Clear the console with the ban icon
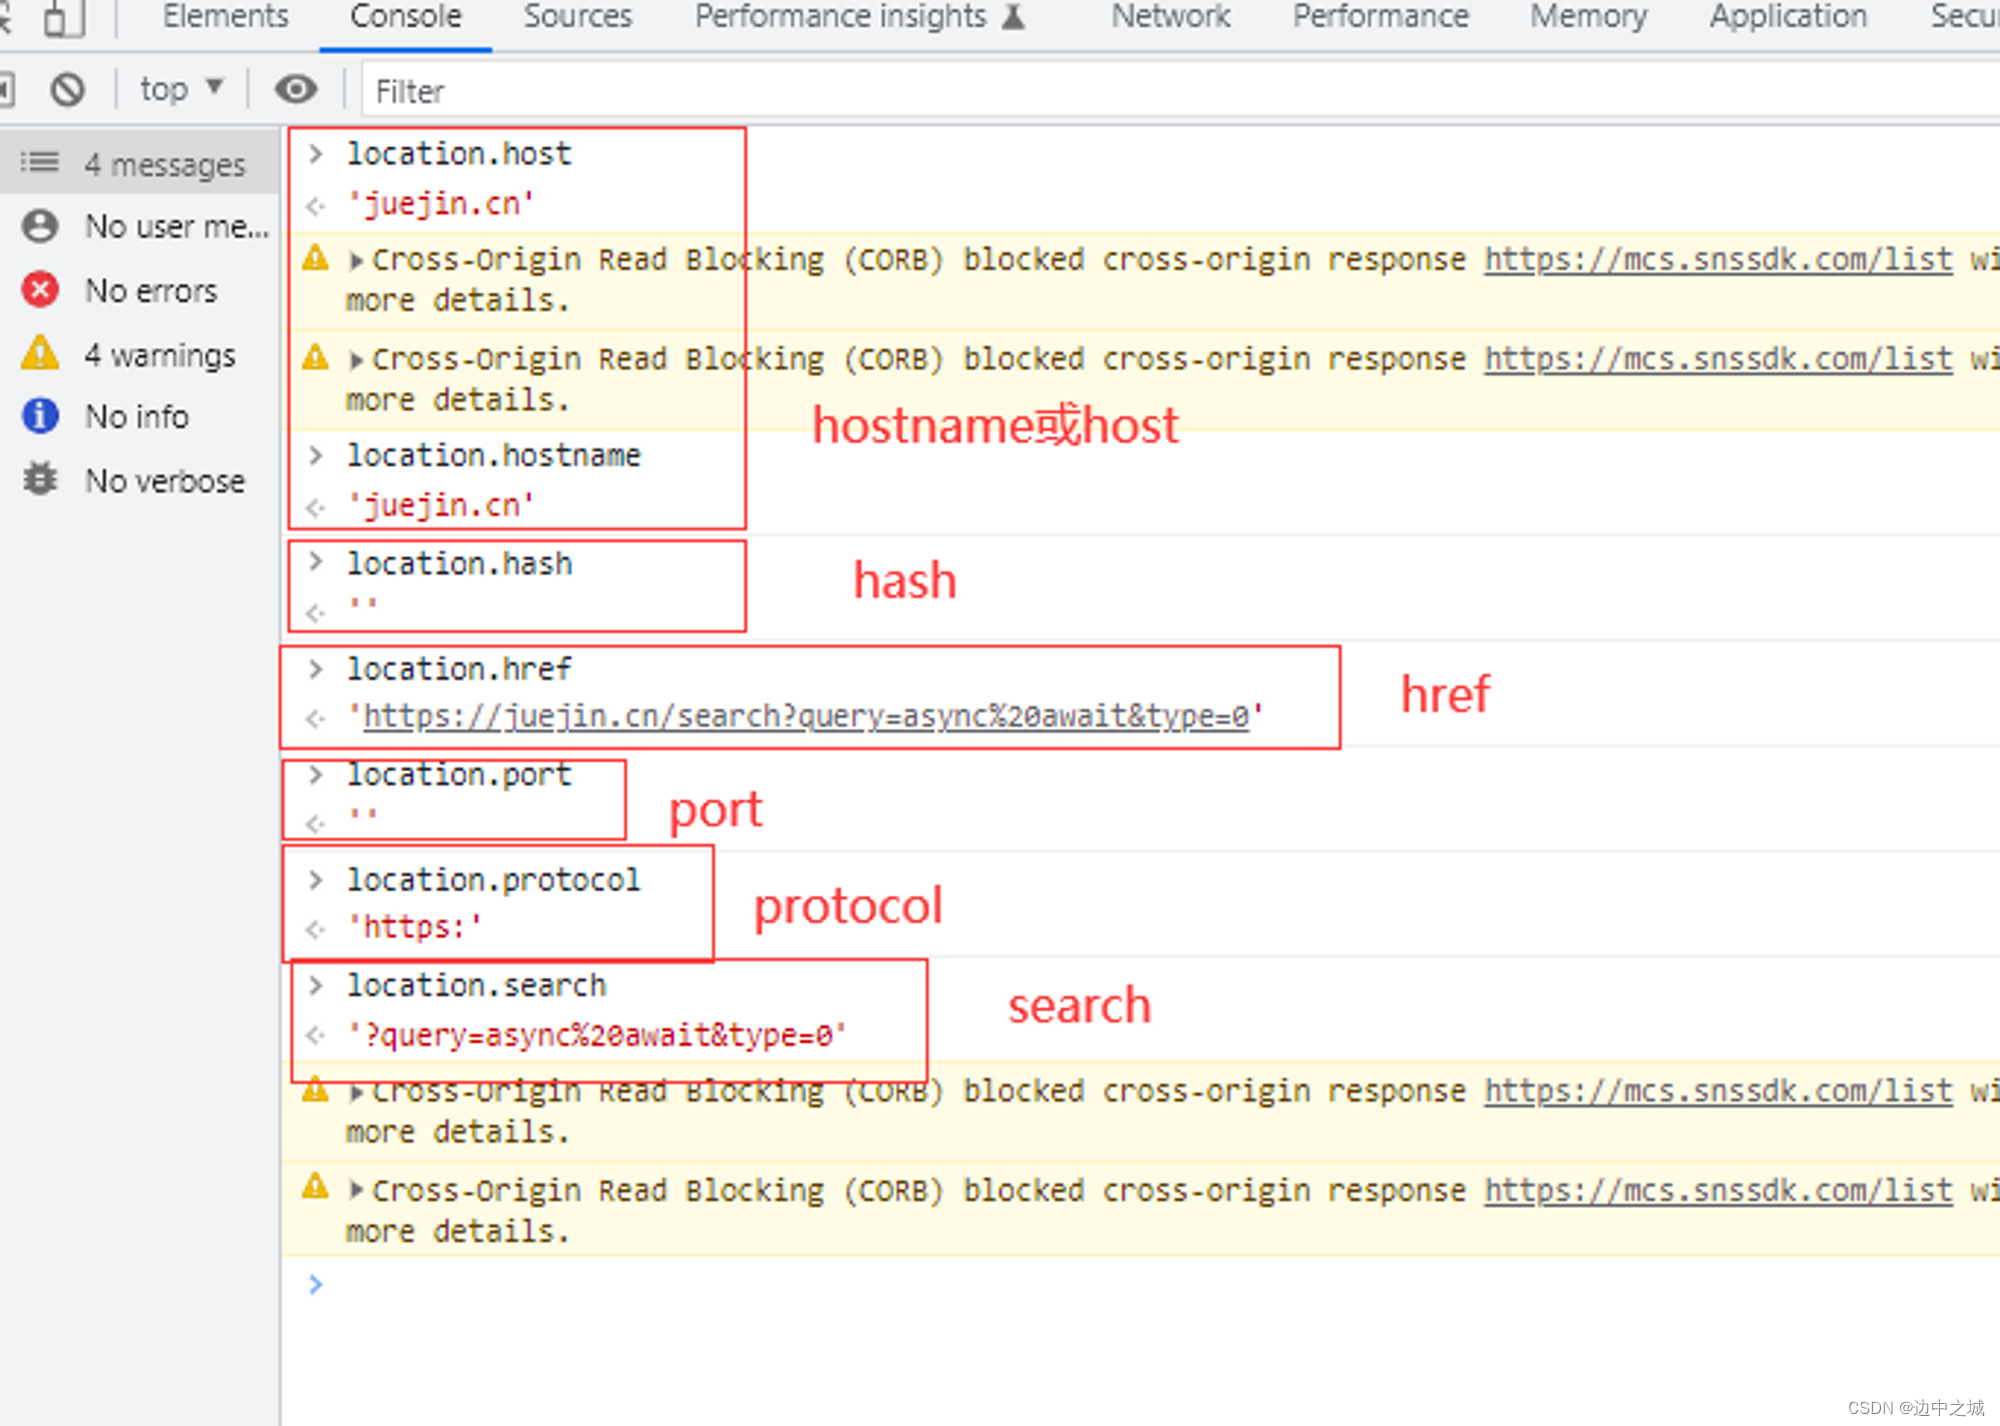 pyautogui.click(x=68, y=90)
